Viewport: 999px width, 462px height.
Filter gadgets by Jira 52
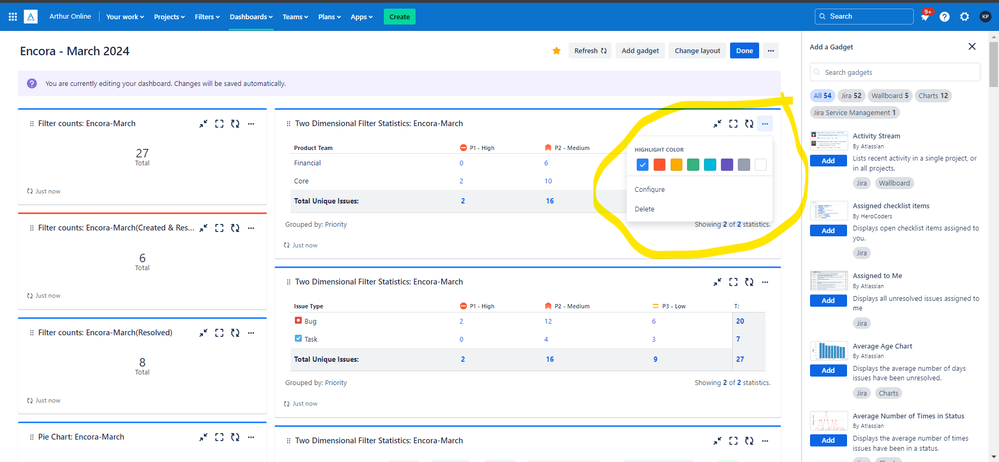click(851, 96)
